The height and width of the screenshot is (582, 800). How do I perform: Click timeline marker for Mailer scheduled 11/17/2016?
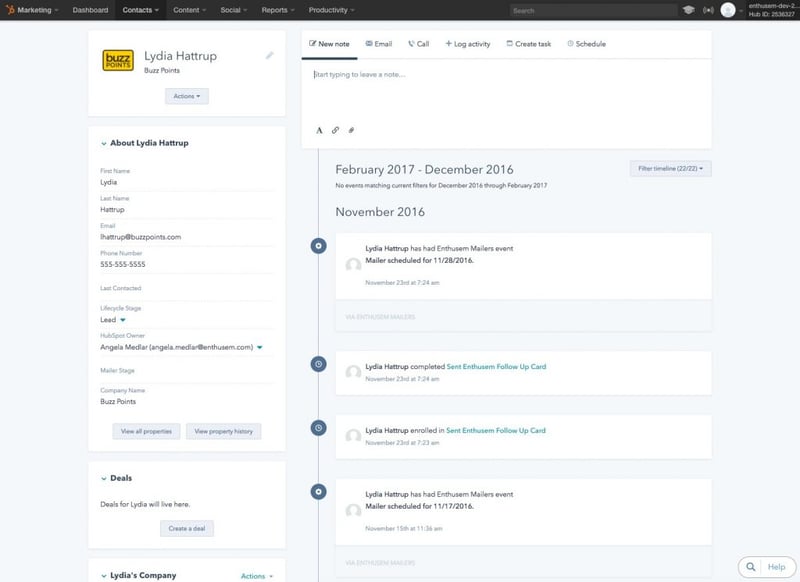[318, 492]
